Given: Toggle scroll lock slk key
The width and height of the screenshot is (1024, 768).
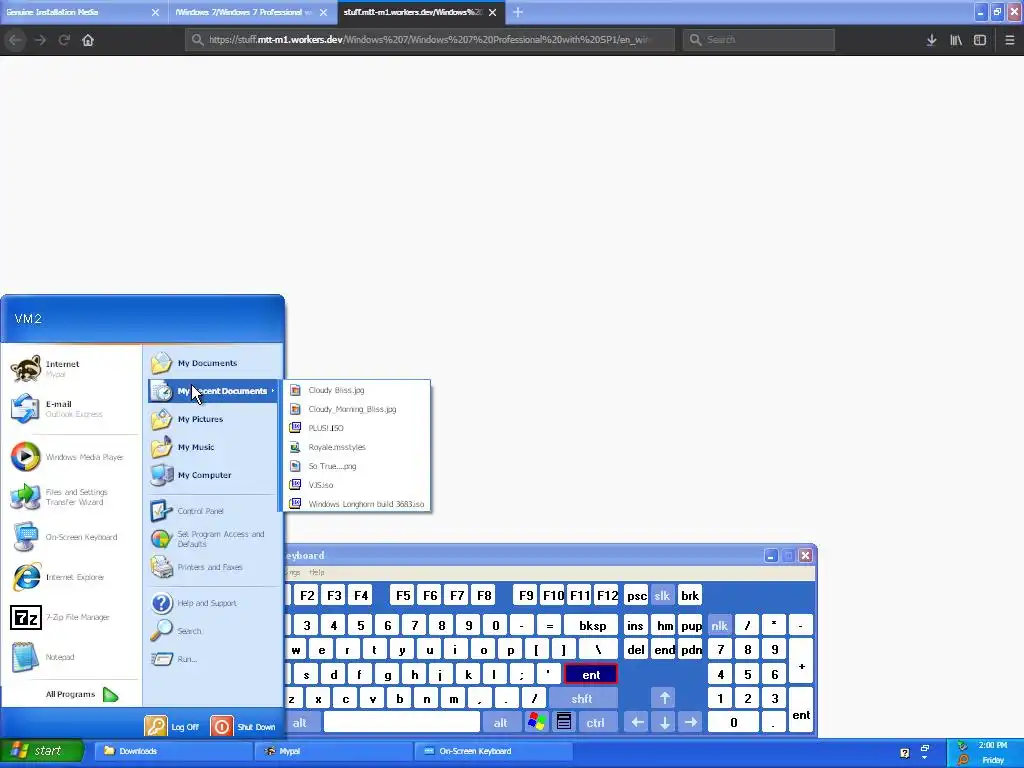Looking at the screenshot, I should pyautogui.click(x=662, y=596).
